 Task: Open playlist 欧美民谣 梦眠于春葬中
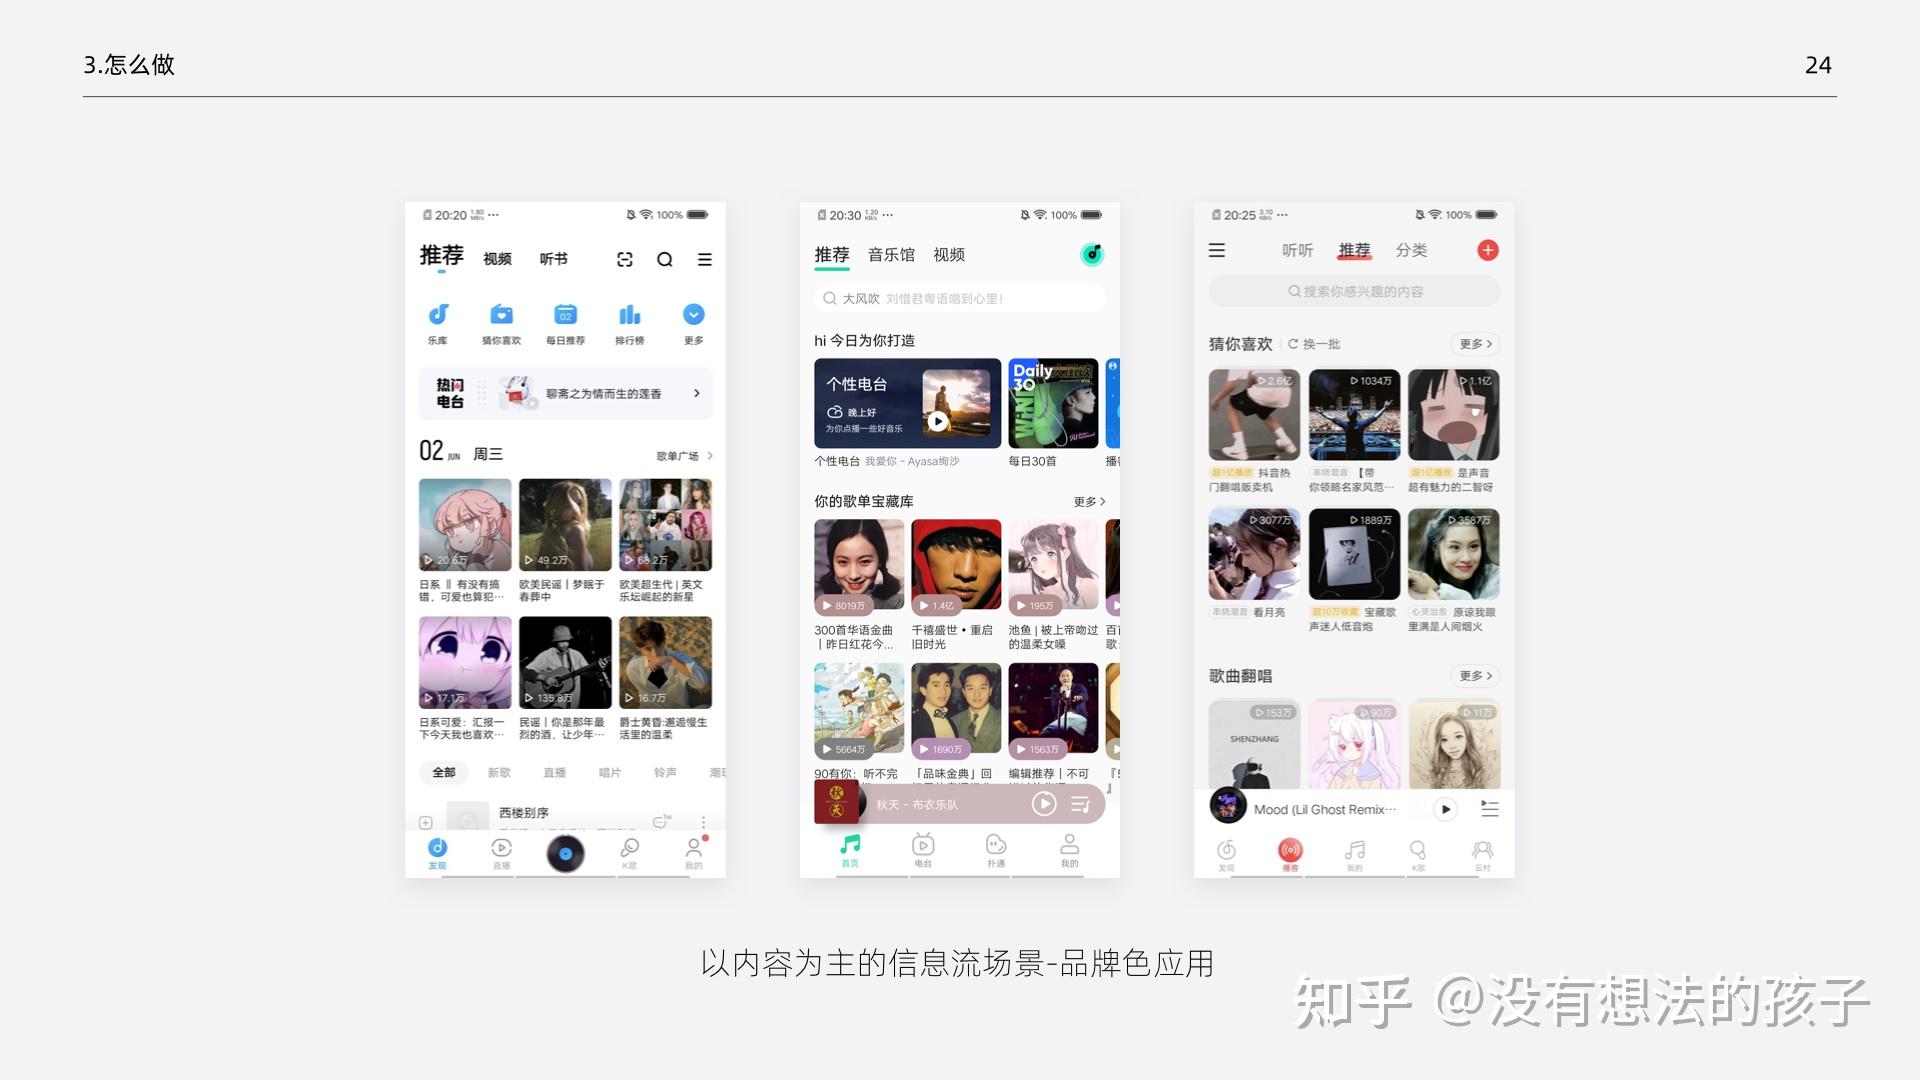[x=565, y=525]
